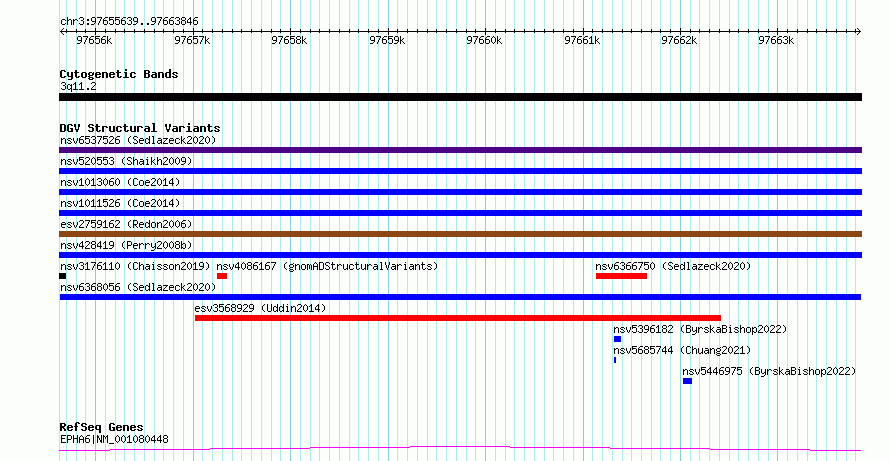
Task: Click the ruler's right arrowhead
Action: point(859,32)
